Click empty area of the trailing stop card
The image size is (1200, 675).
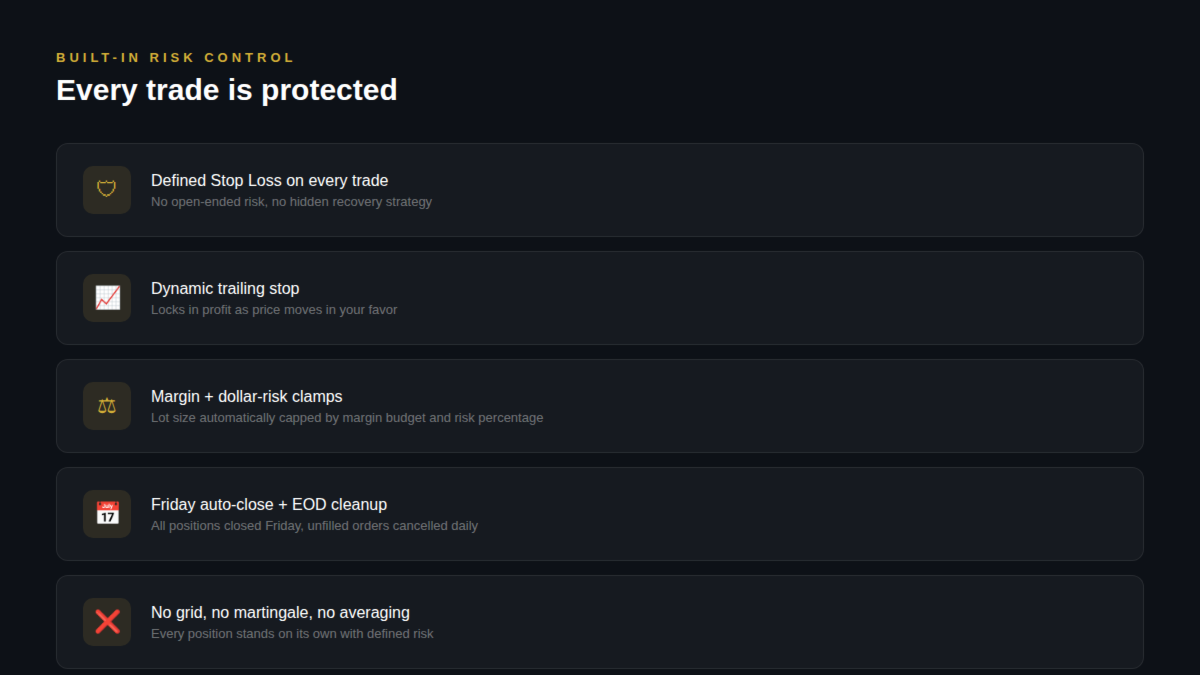click(800, 298)
